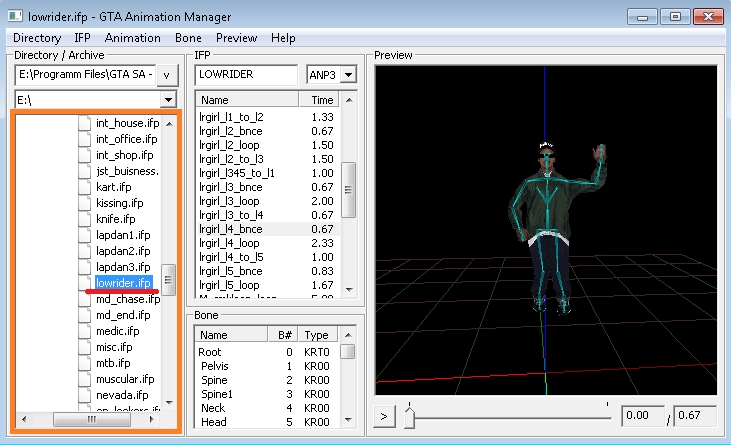Click the file icon beside kart.ifp

click(86, 187)
